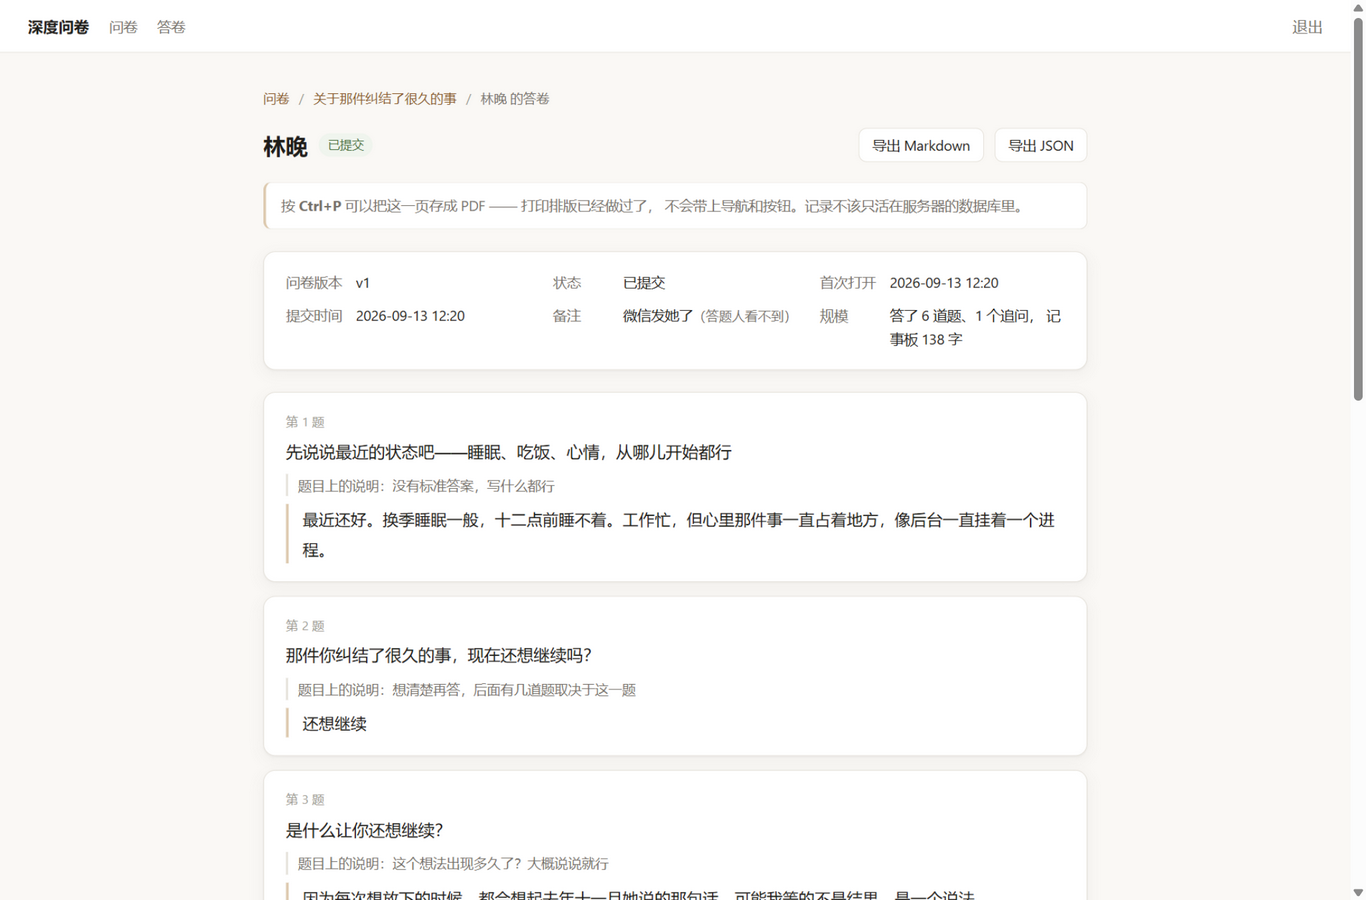Screen dimensions: 1366x900
Task: Click the scrollbar down arrow
Action: pyautogui.click(x=1358, y=892)
